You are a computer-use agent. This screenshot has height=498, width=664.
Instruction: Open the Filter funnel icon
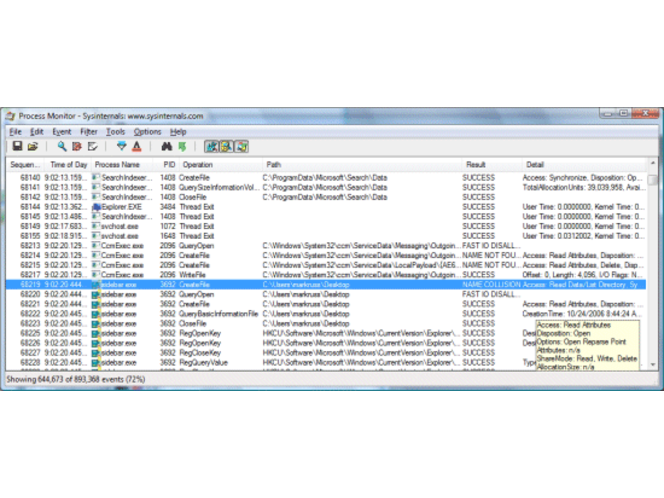click(122, 147)
